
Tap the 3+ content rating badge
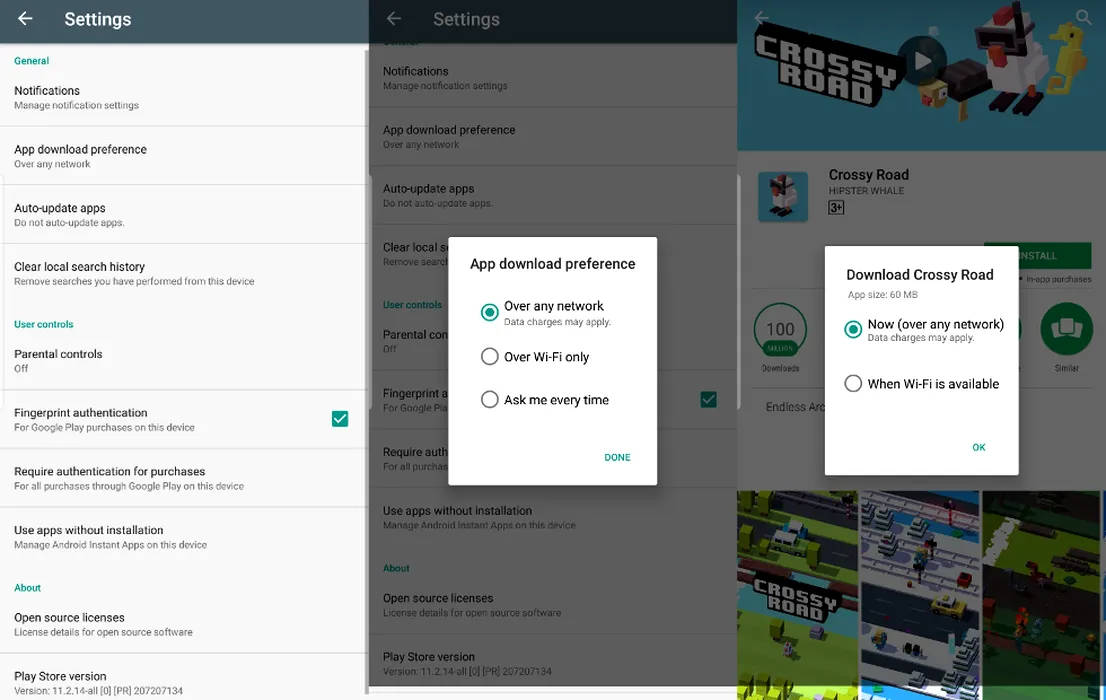click(836, 207)
